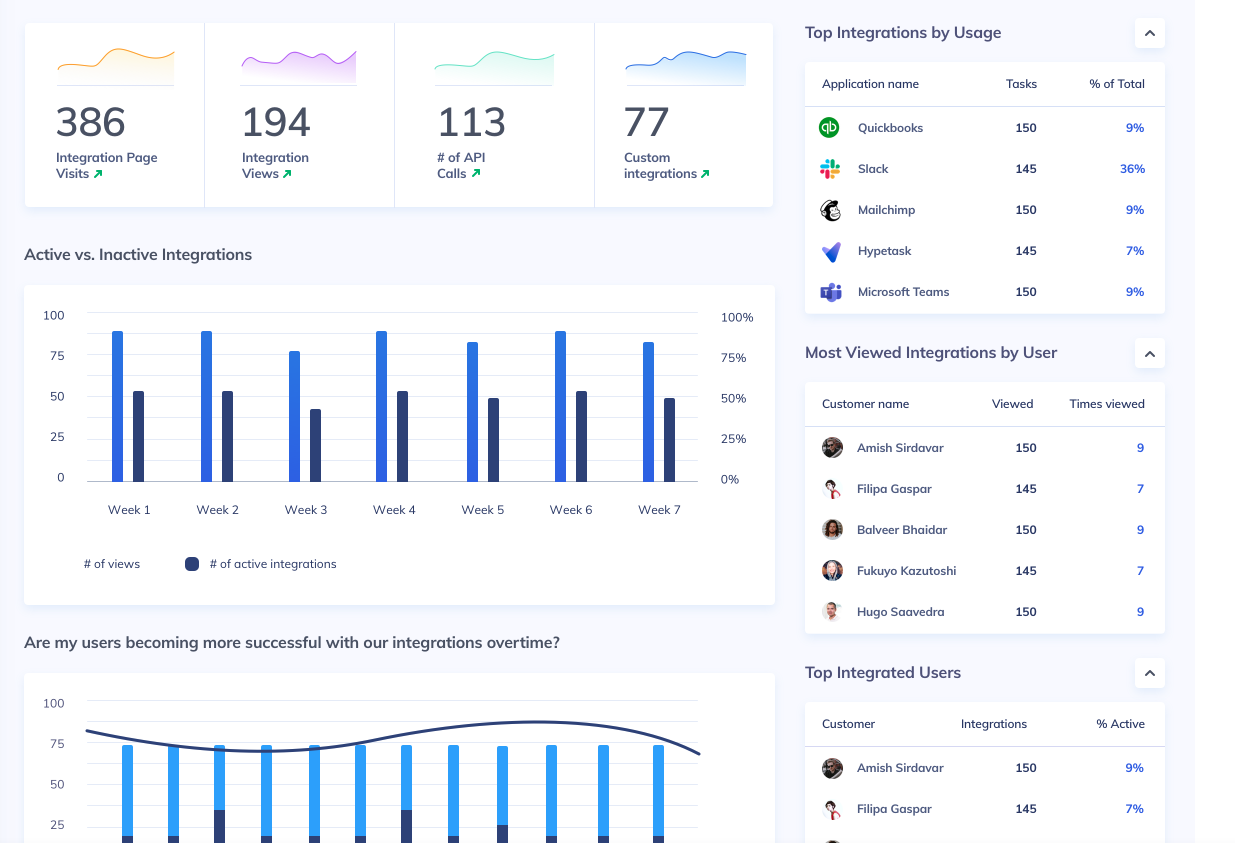Click Filipa Gaspar's avatar thumbnail
The width and height of the screenshot is (1235, 843).
[x=832, y=488]
